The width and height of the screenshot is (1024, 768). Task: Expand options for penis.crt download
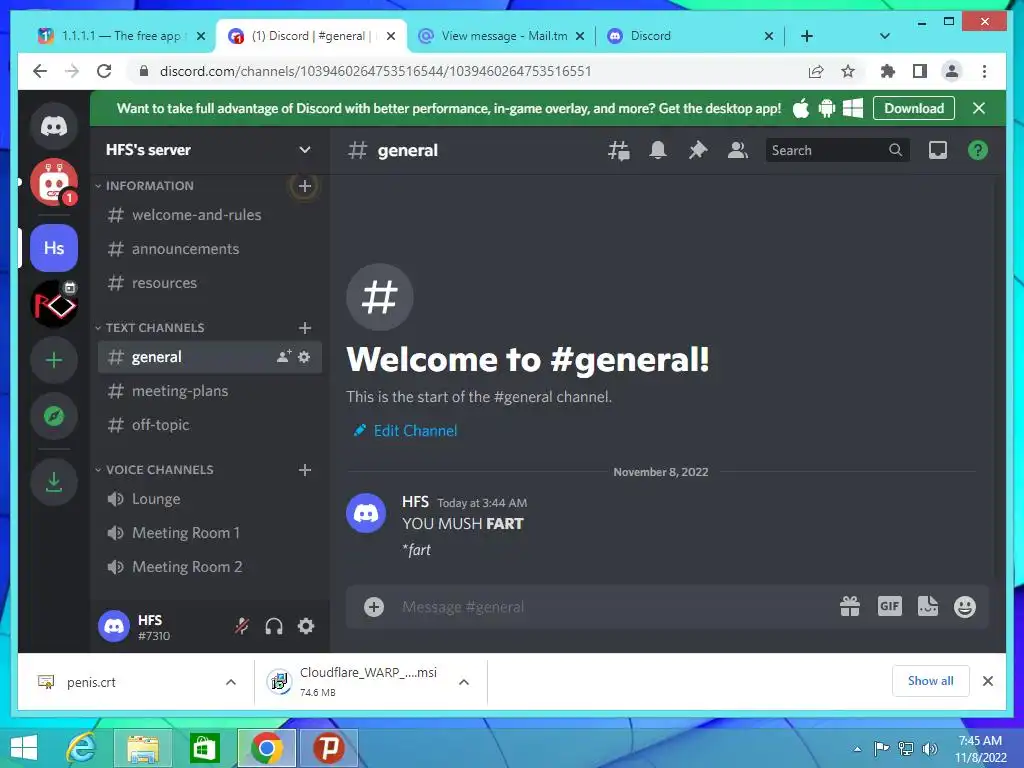[231, 682]
